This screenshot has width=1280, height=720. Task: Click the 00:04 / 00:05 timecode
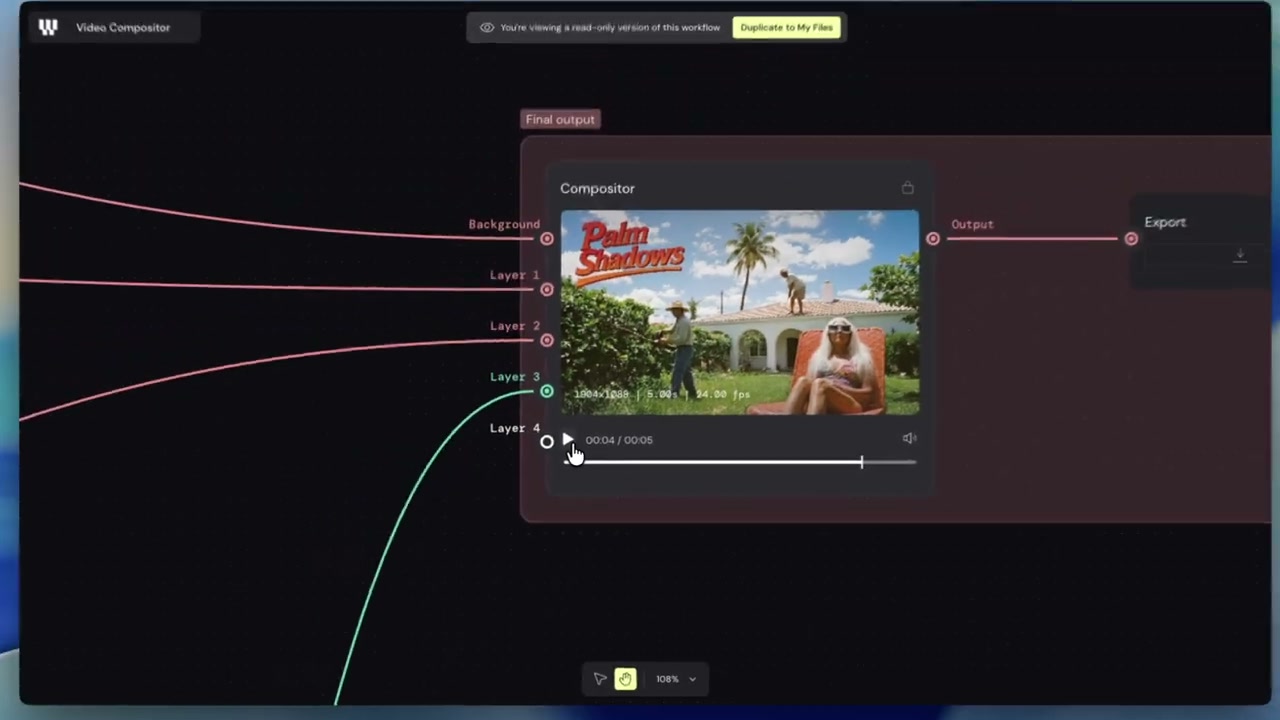[619, 440]
